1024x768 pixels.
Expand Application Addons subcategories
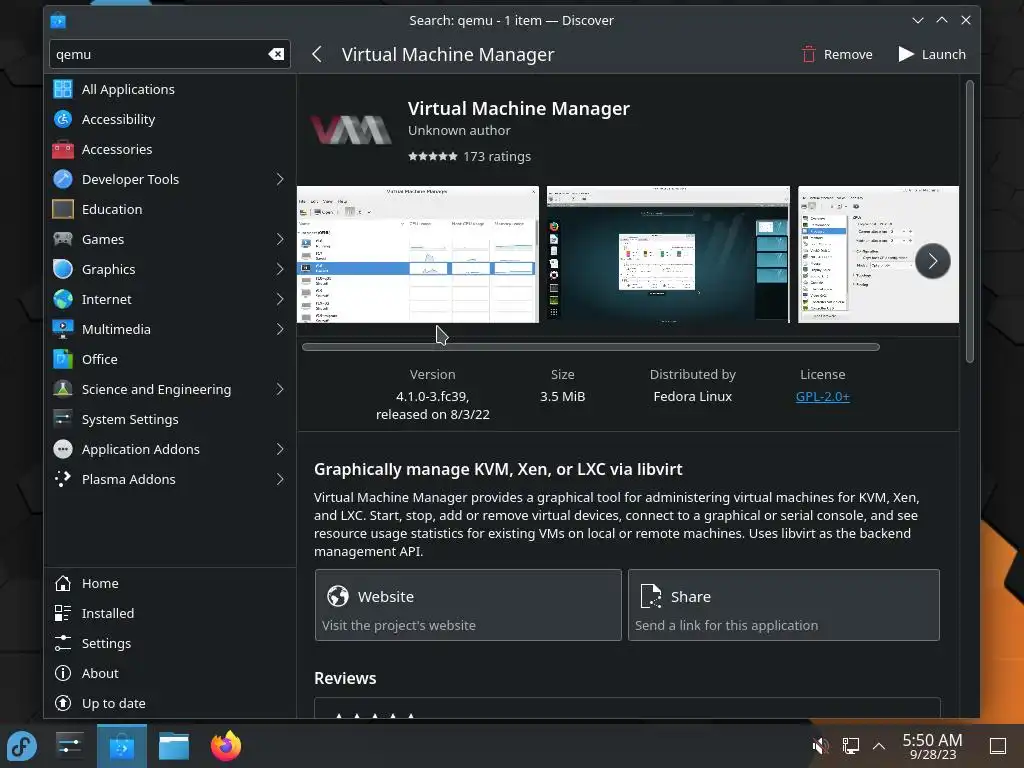(x=280, y=449)
